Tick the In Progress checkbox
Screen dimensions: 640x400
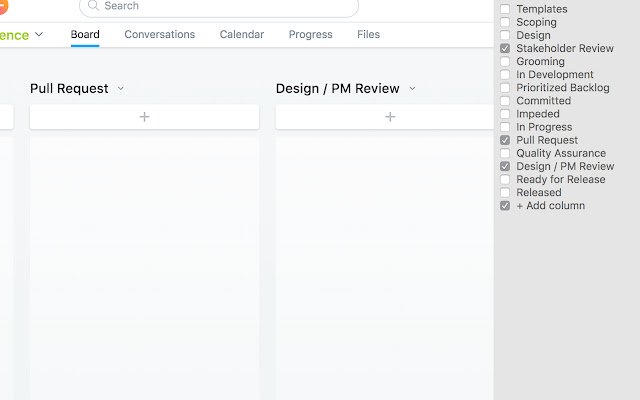click(505, 127)
